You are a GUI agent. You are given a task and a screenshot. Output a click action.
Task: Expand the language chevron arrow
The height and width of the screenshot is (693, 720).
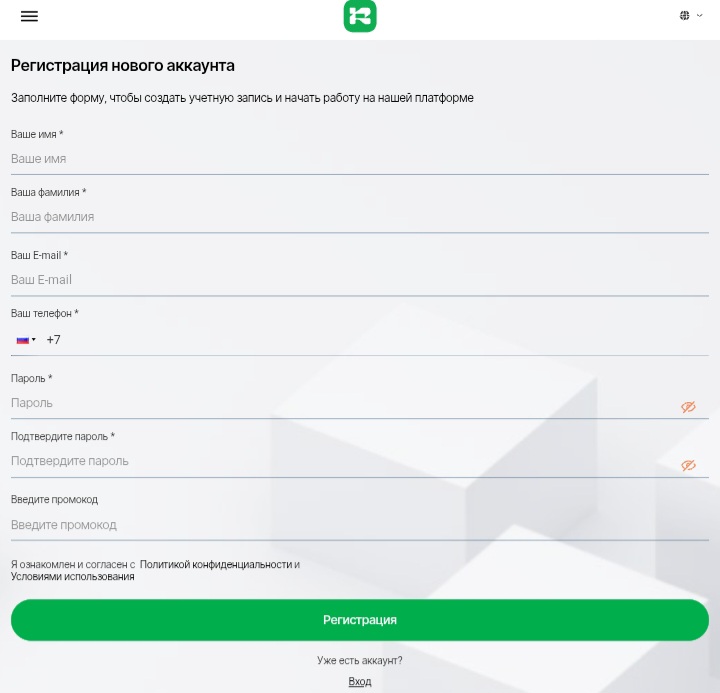point(699,16)
